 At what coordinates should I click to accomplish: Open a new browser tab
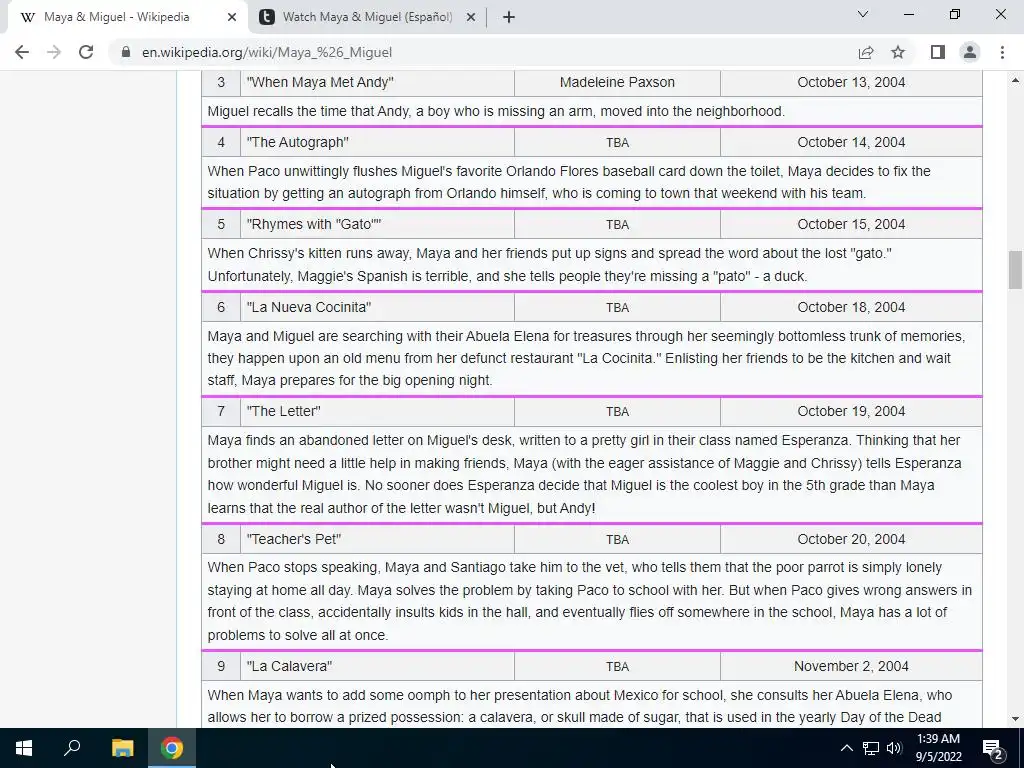509,17
